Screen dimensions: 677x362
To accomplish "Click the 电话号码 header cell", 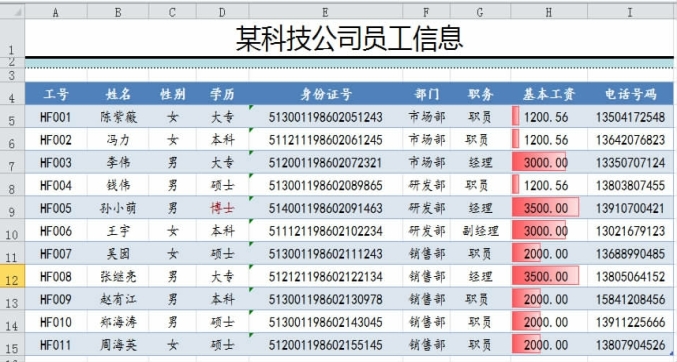I will [x=630, y=94].
